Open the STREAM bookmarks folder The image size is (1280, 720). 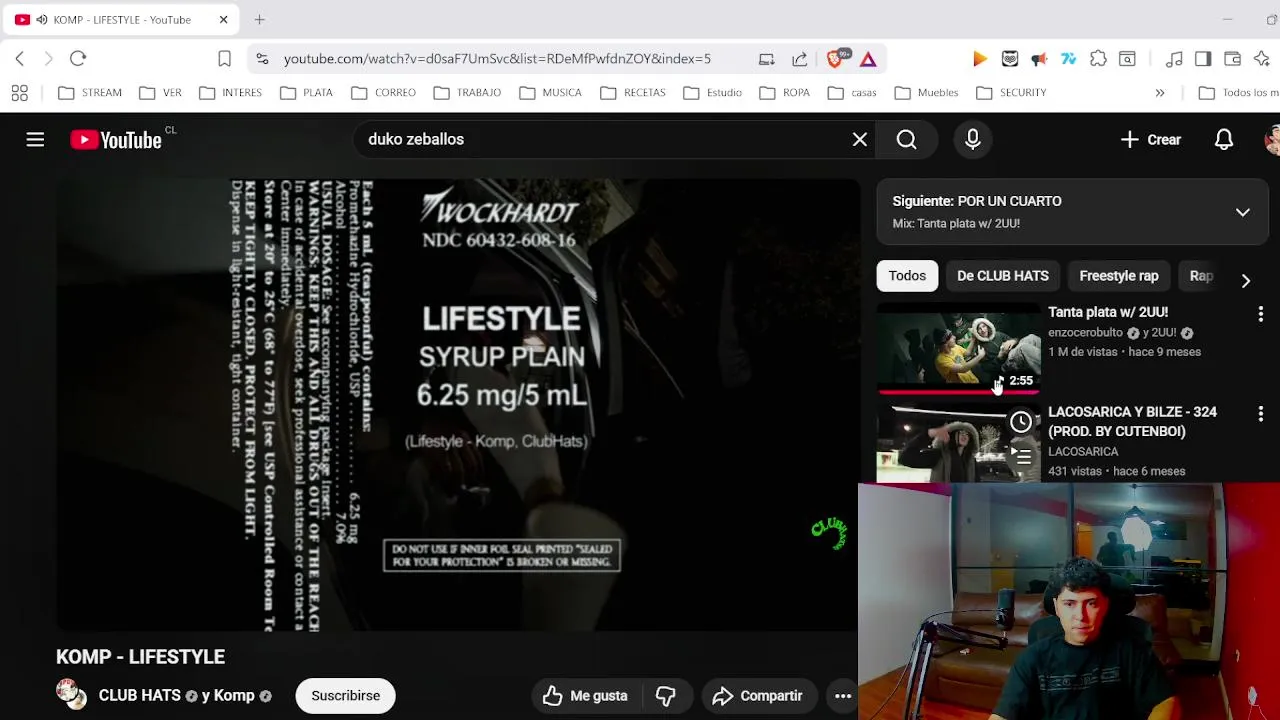point(90,93)
